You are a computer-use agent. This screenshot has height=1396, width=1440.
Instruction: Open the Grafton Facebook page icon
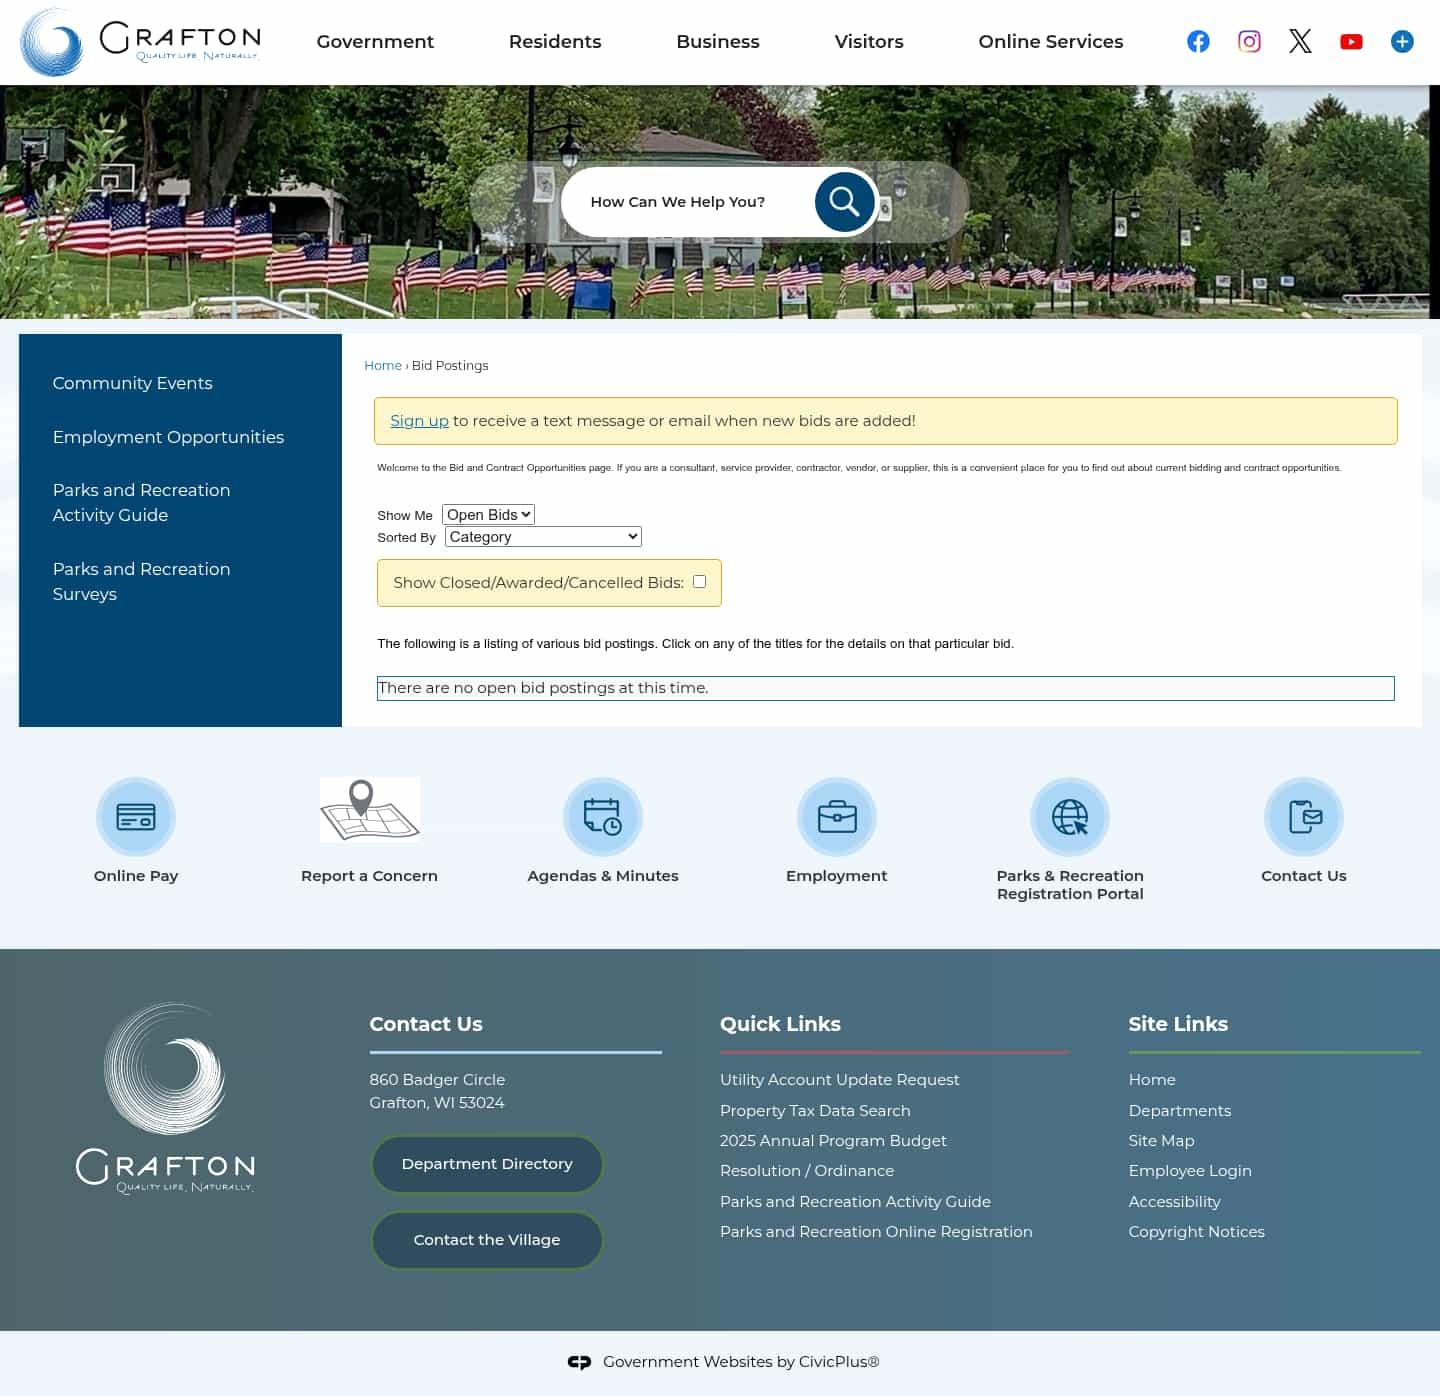click(1197, 41)
